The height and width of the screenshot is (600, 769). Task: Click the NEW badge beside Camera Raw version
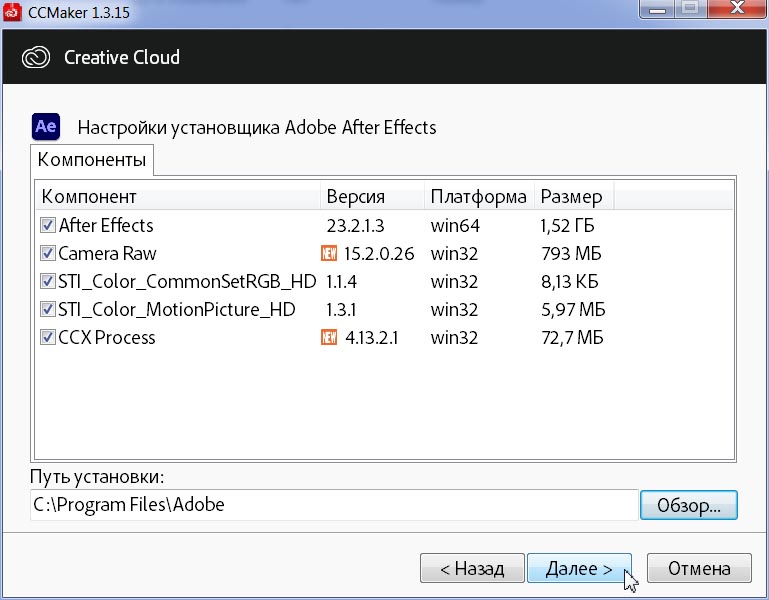329,254
